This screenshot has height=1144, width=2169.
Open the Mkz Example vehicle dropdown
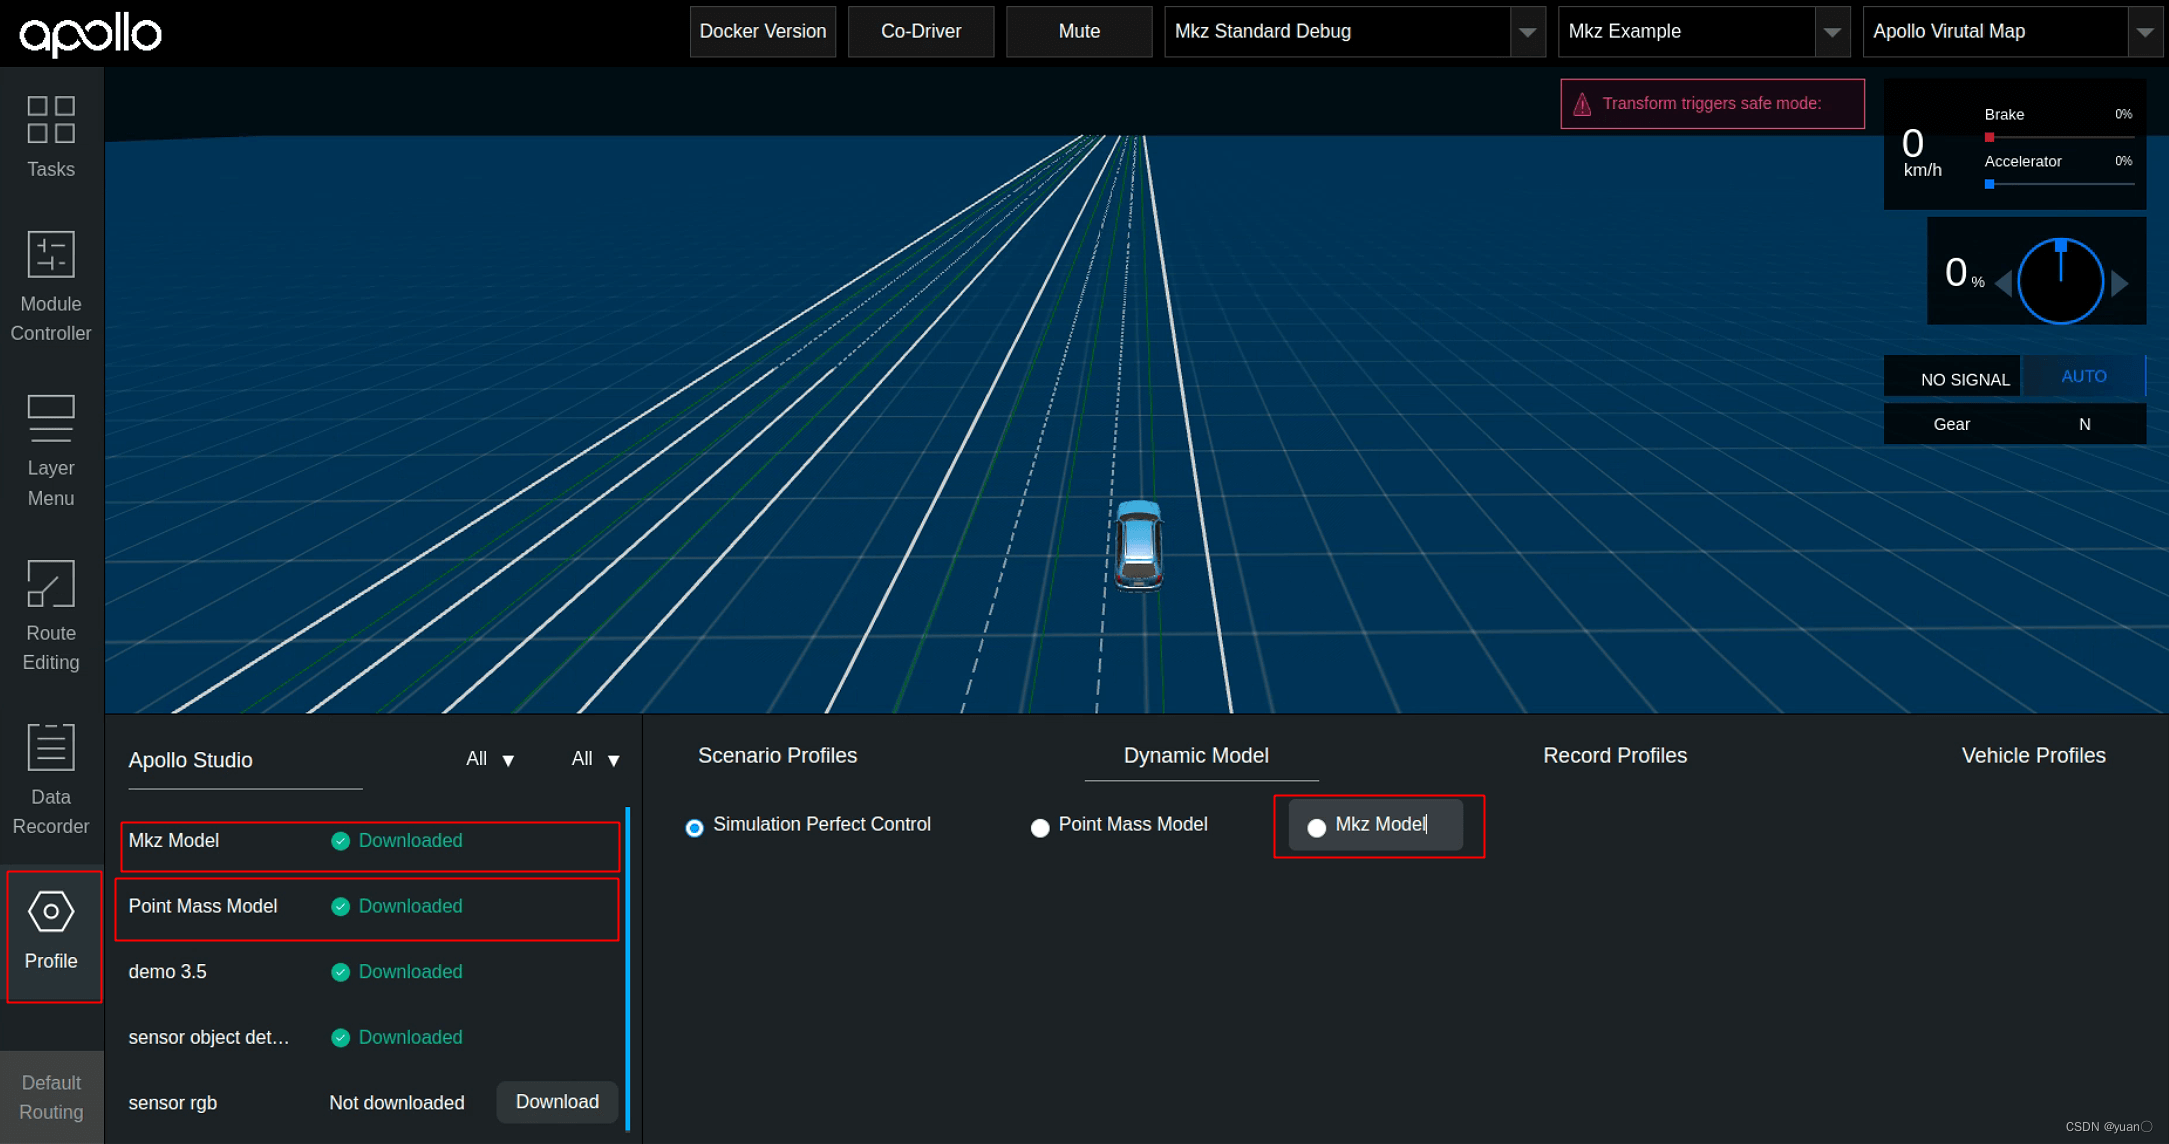1831,32
